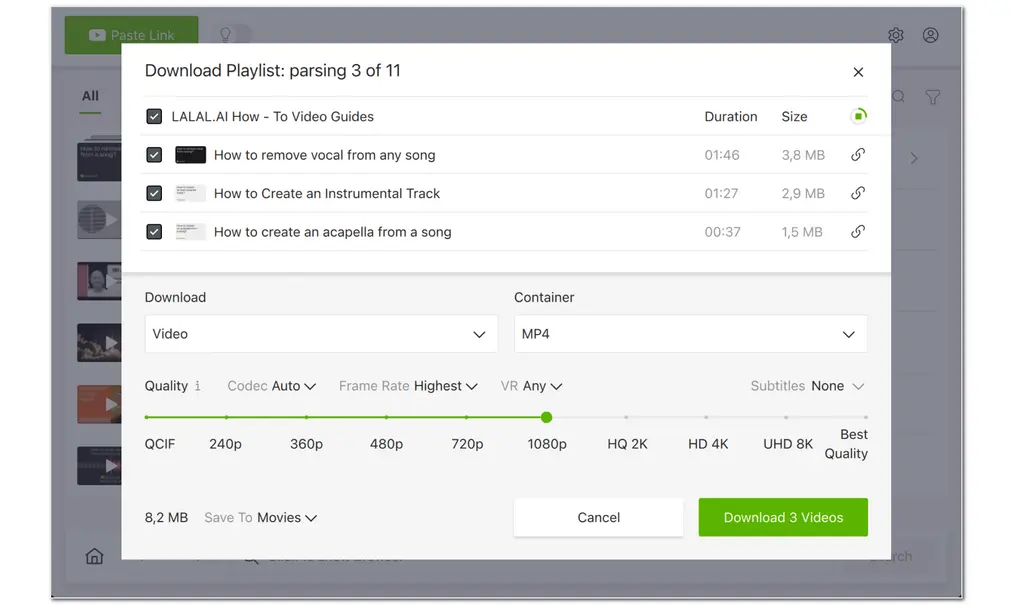Open settings gear in top bar

click(x=895, y=35)
